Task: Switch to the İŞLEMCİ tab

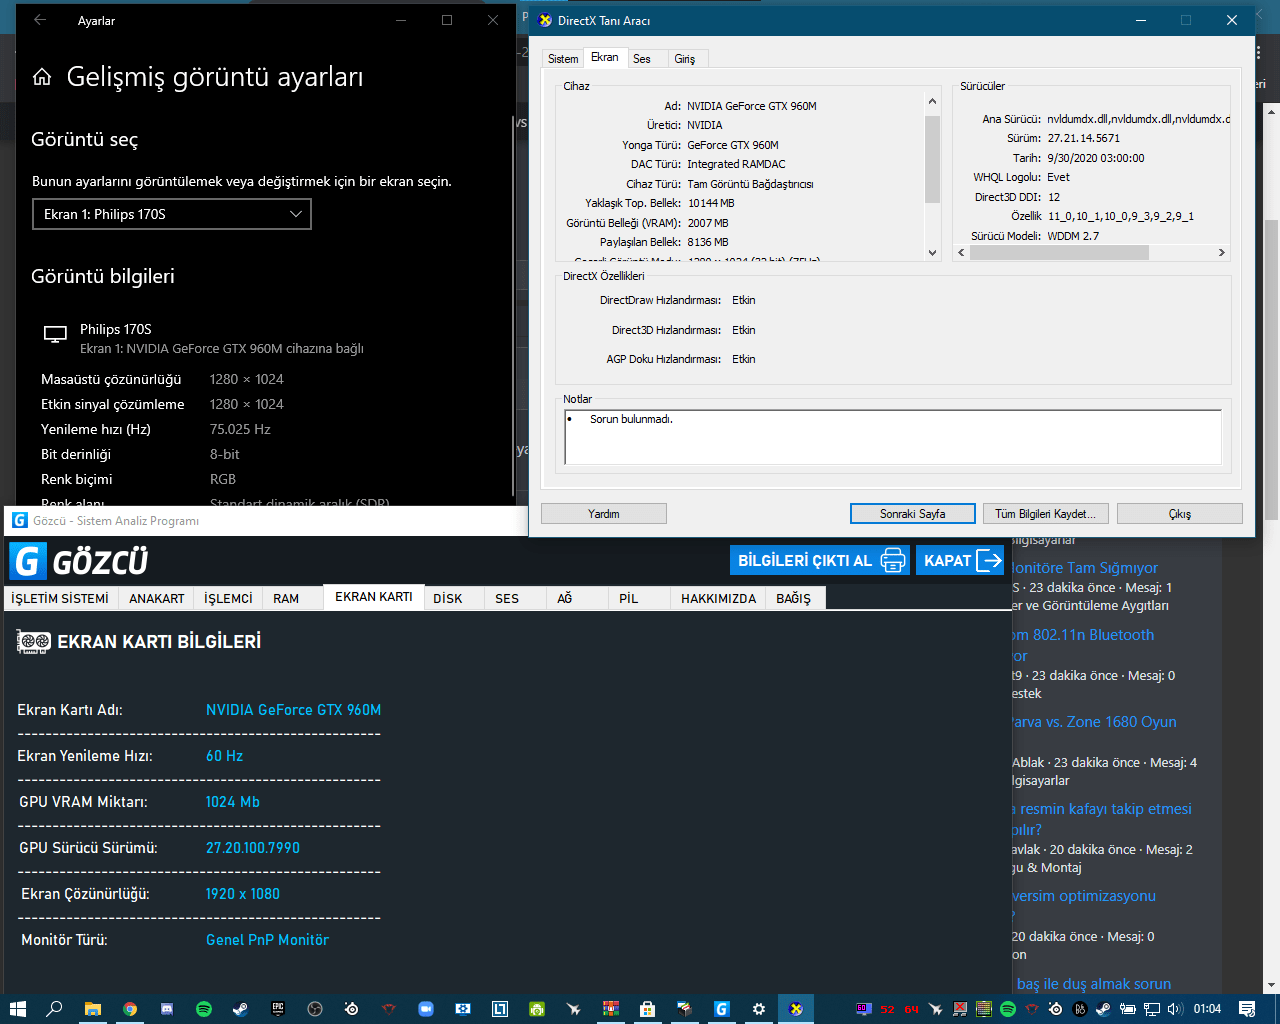Action: tap(228, 598)
